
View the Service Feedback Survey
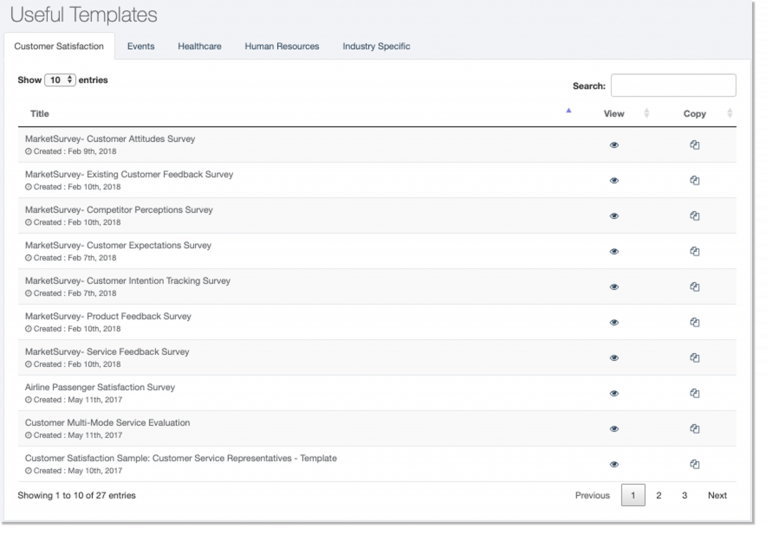(614, 358)
